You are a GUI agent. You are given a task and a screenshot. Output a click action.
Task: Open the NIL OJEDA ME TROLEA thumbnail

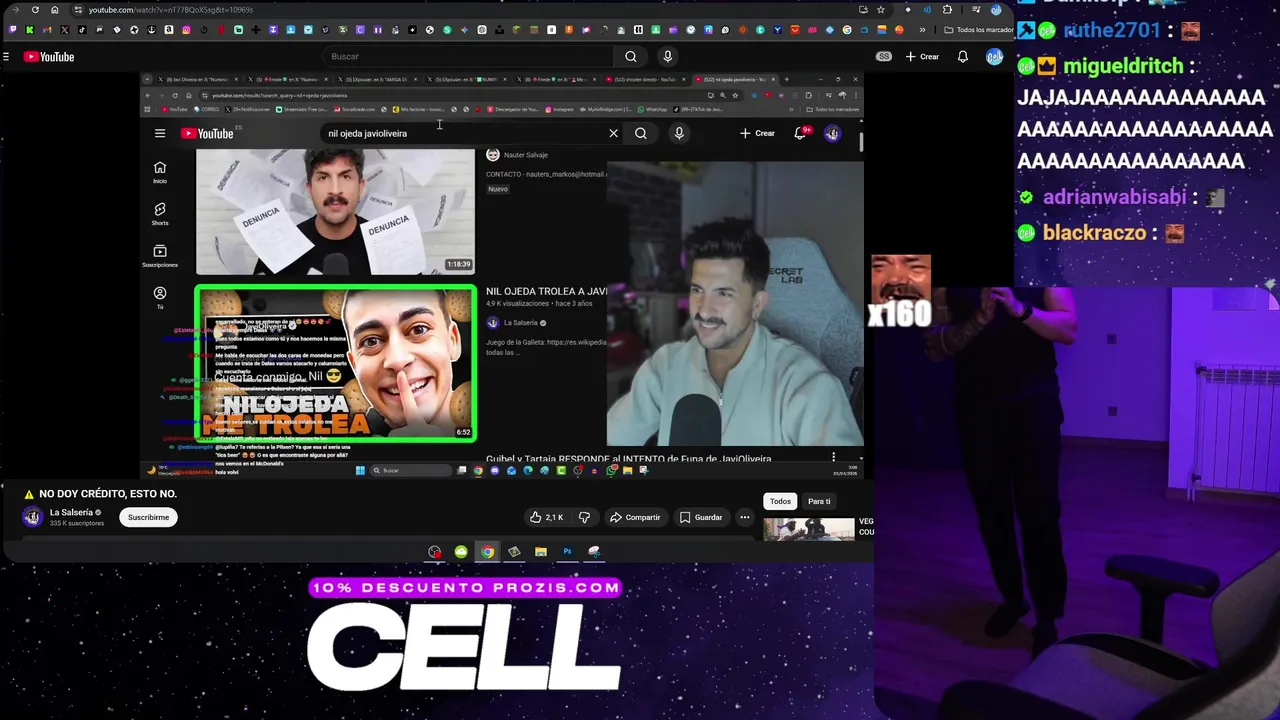coord(336,364)
